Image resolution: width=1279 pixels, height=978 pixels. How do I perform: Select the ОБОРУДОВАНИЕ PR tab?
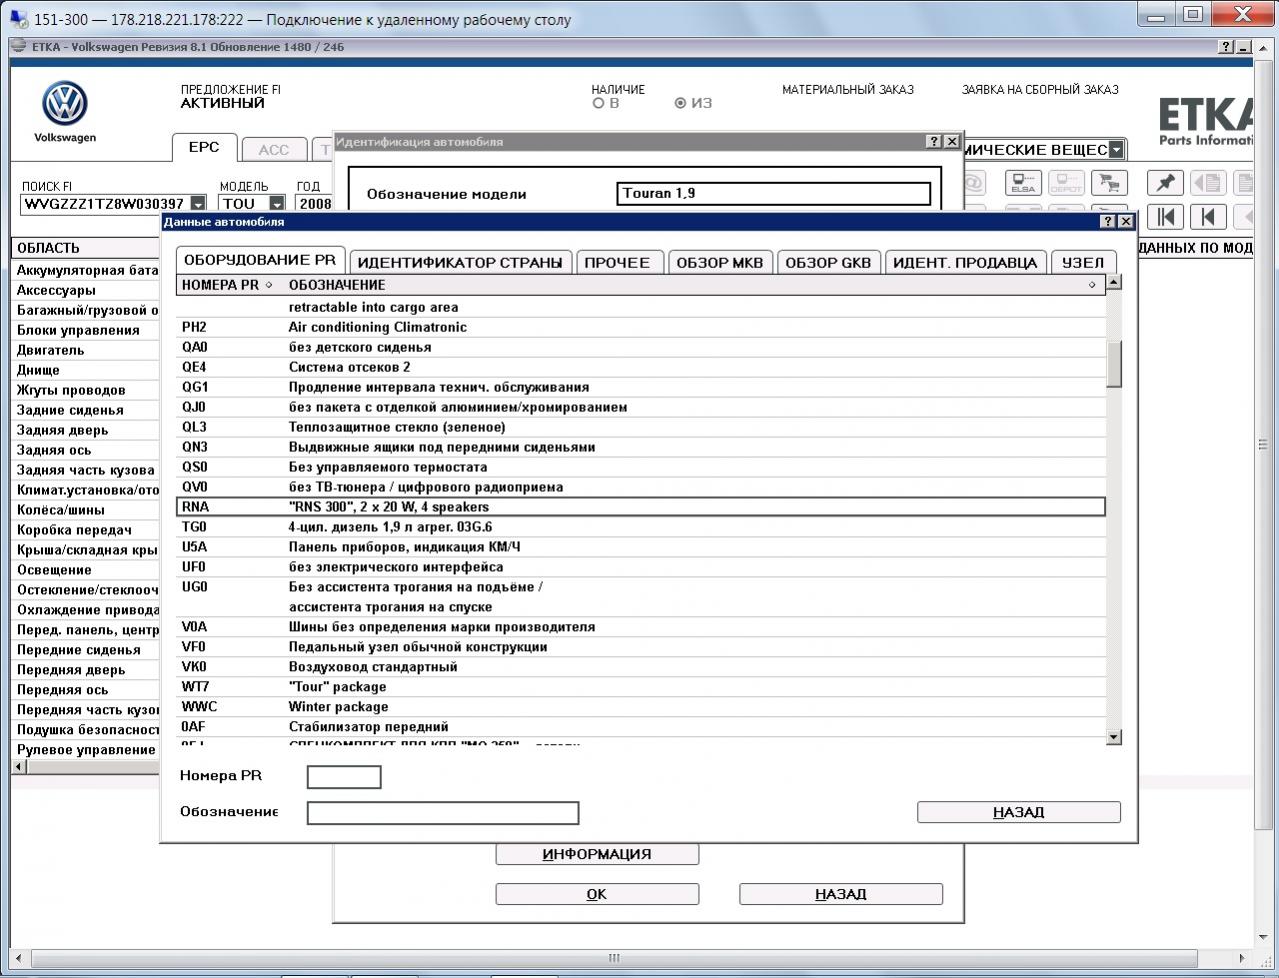click(260, 260)
